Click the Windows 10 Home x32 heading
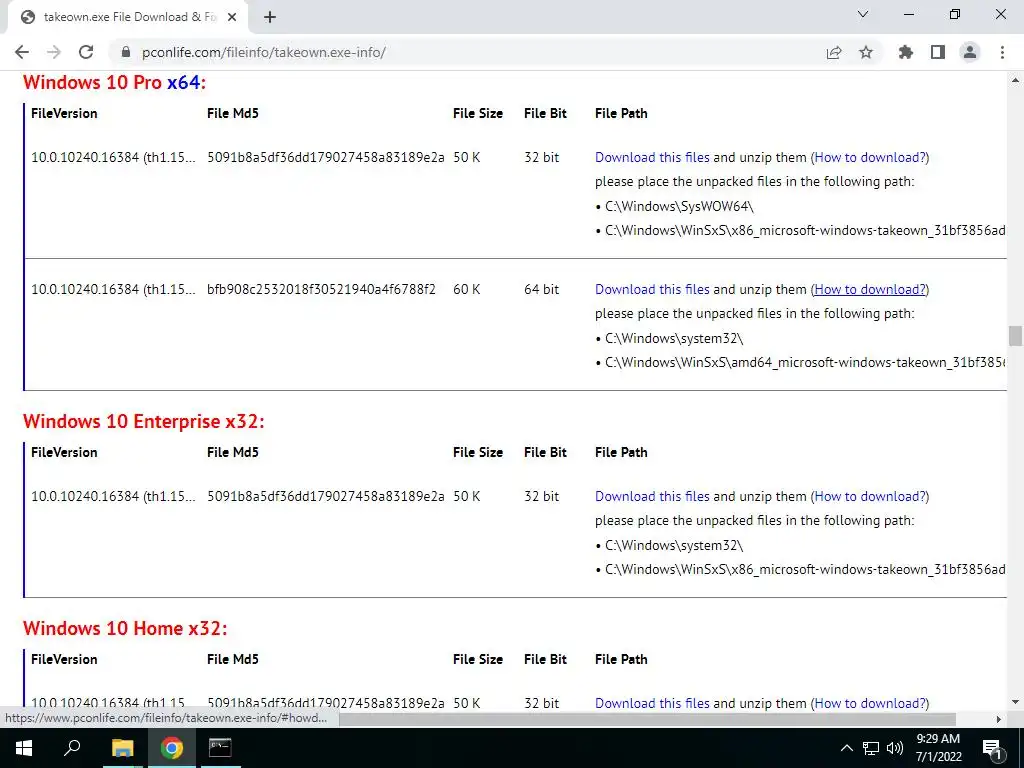This screenshot has height=768, width=1024. 125,628
